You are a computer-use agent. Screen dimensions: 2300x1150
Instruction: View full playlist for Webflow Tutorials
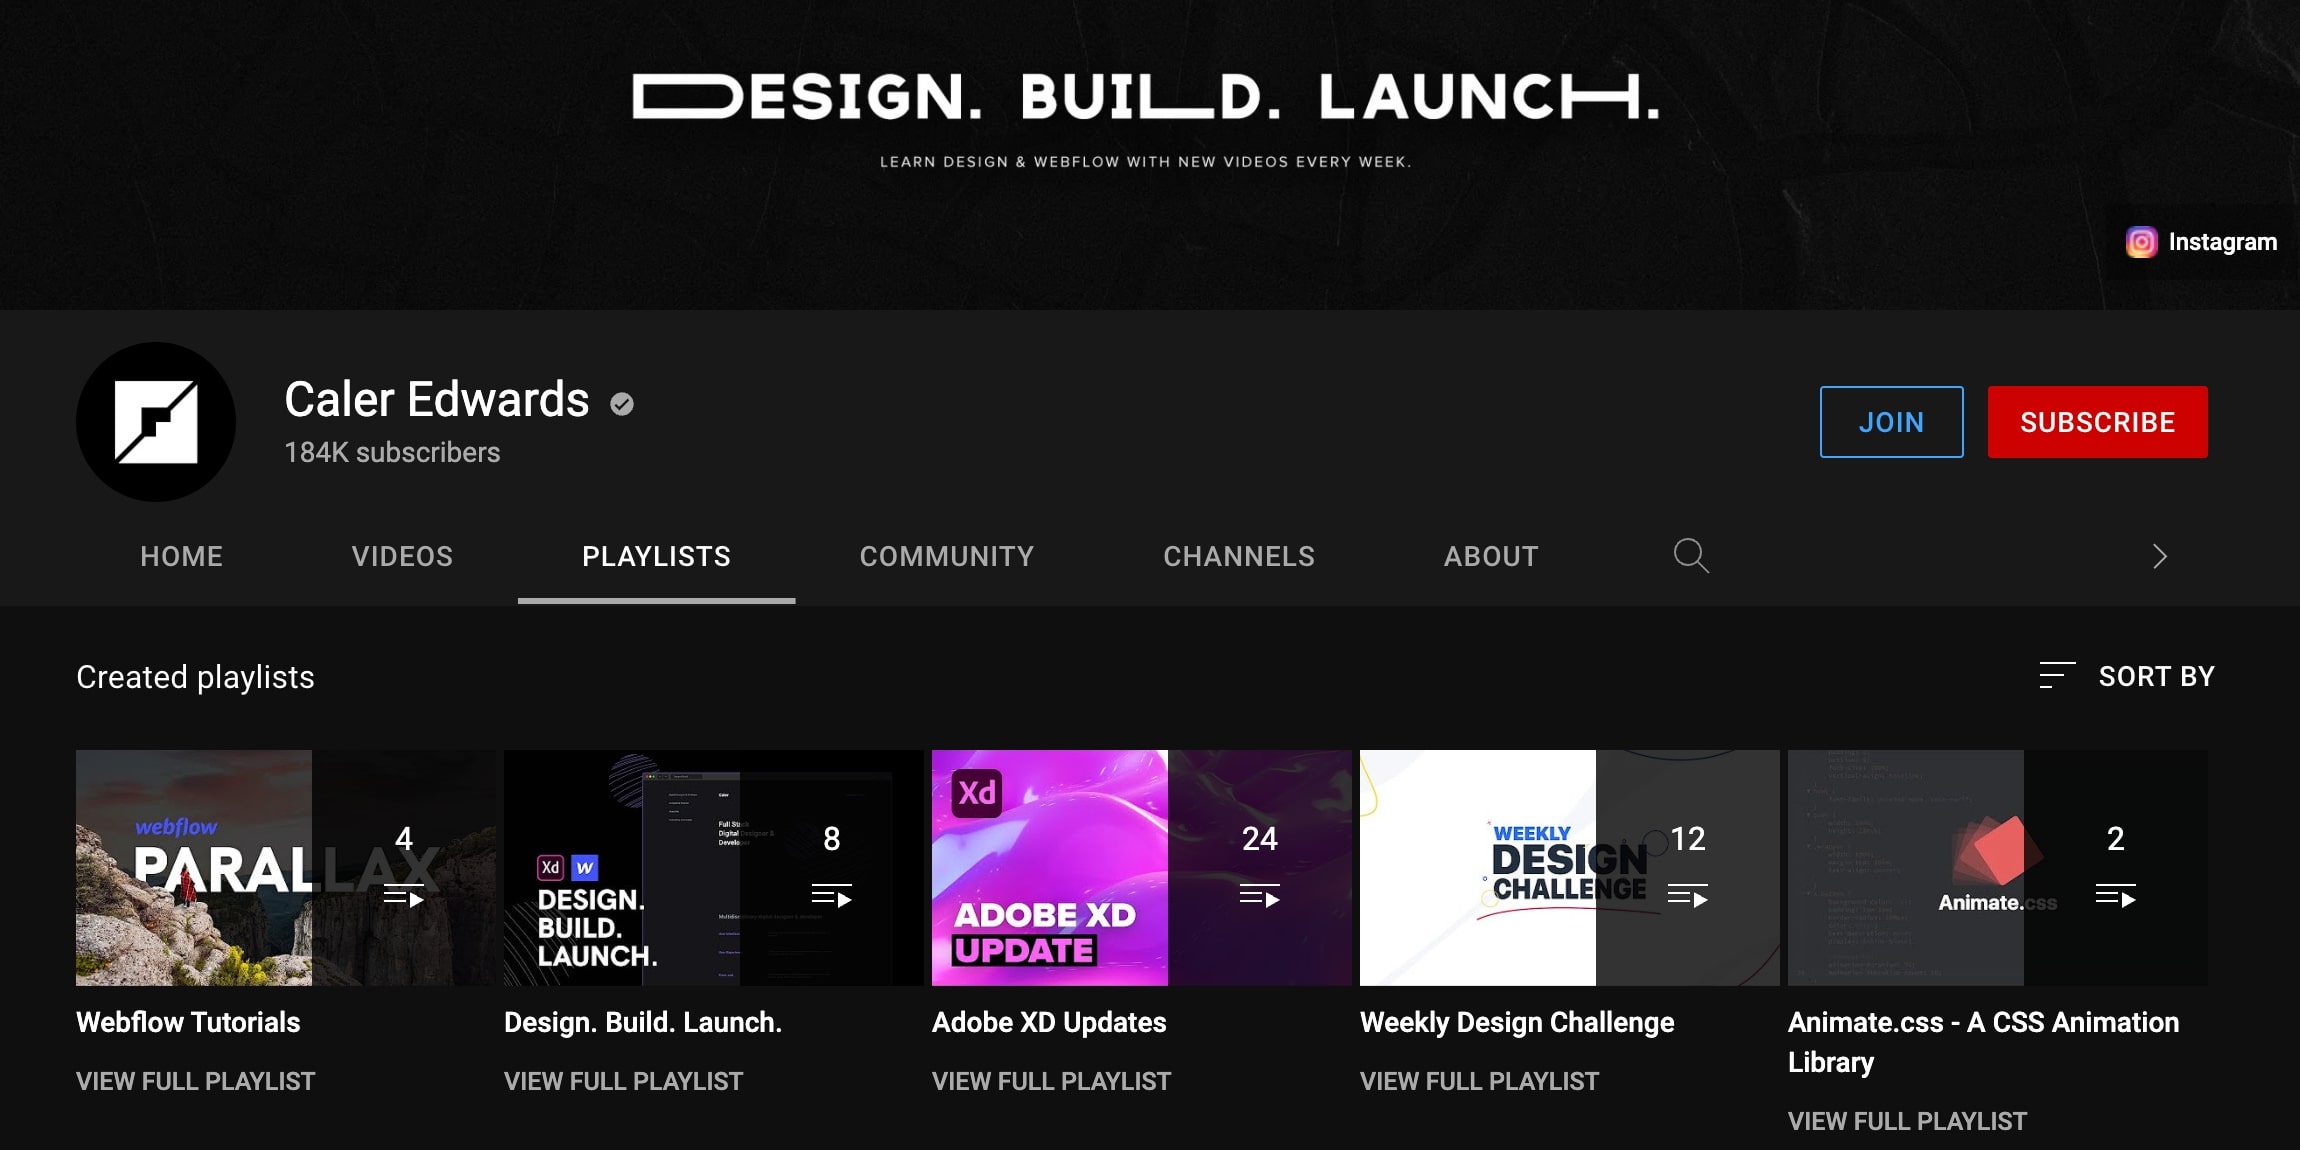(195, 1081)
